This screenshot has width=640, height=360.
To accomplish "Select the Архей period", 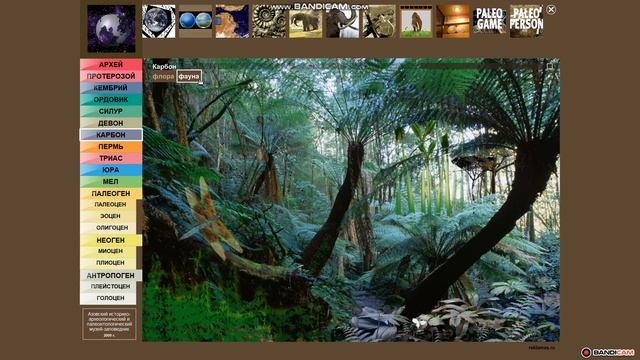I will [111, 64].
